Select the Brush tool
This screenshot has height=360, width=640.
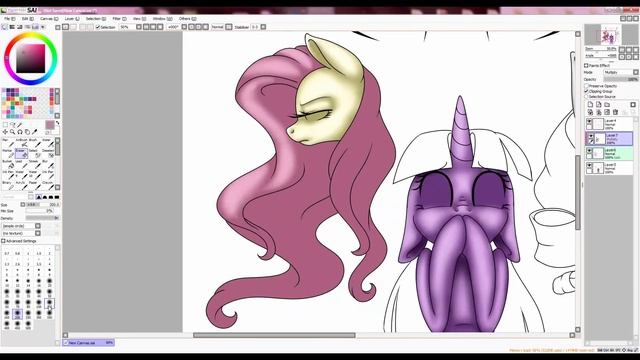click(35, 143)
